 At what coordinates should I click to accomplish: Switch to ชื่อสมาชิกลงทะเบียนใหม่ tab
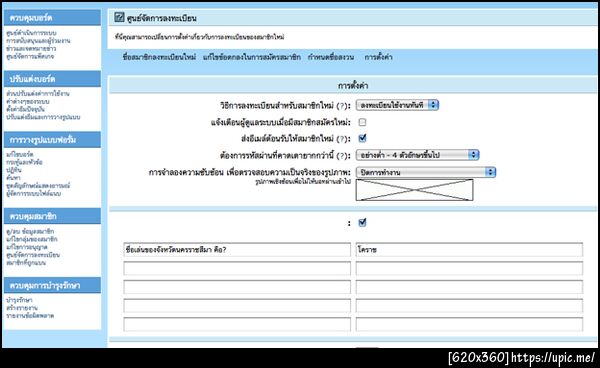click(x=159, y=57)
